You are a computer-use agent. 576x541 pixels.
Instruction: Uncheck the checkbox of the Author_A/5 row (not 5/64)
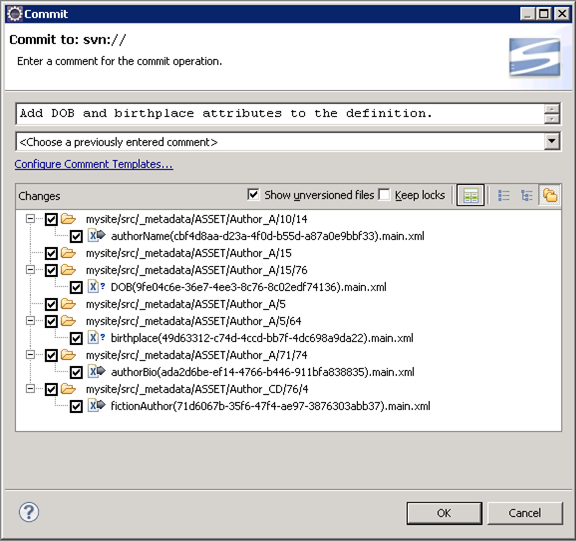click(x=51, y=304)
